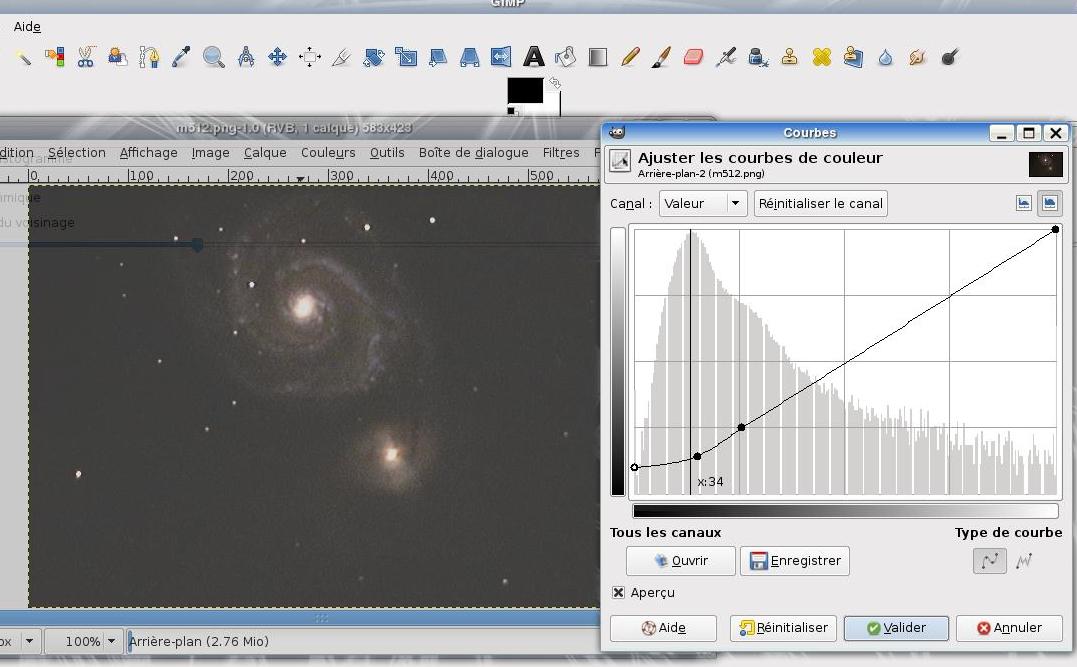Click the Aide button in Courbes dialog
This screenshot has height=667, width=1077.
pos(663,628)
